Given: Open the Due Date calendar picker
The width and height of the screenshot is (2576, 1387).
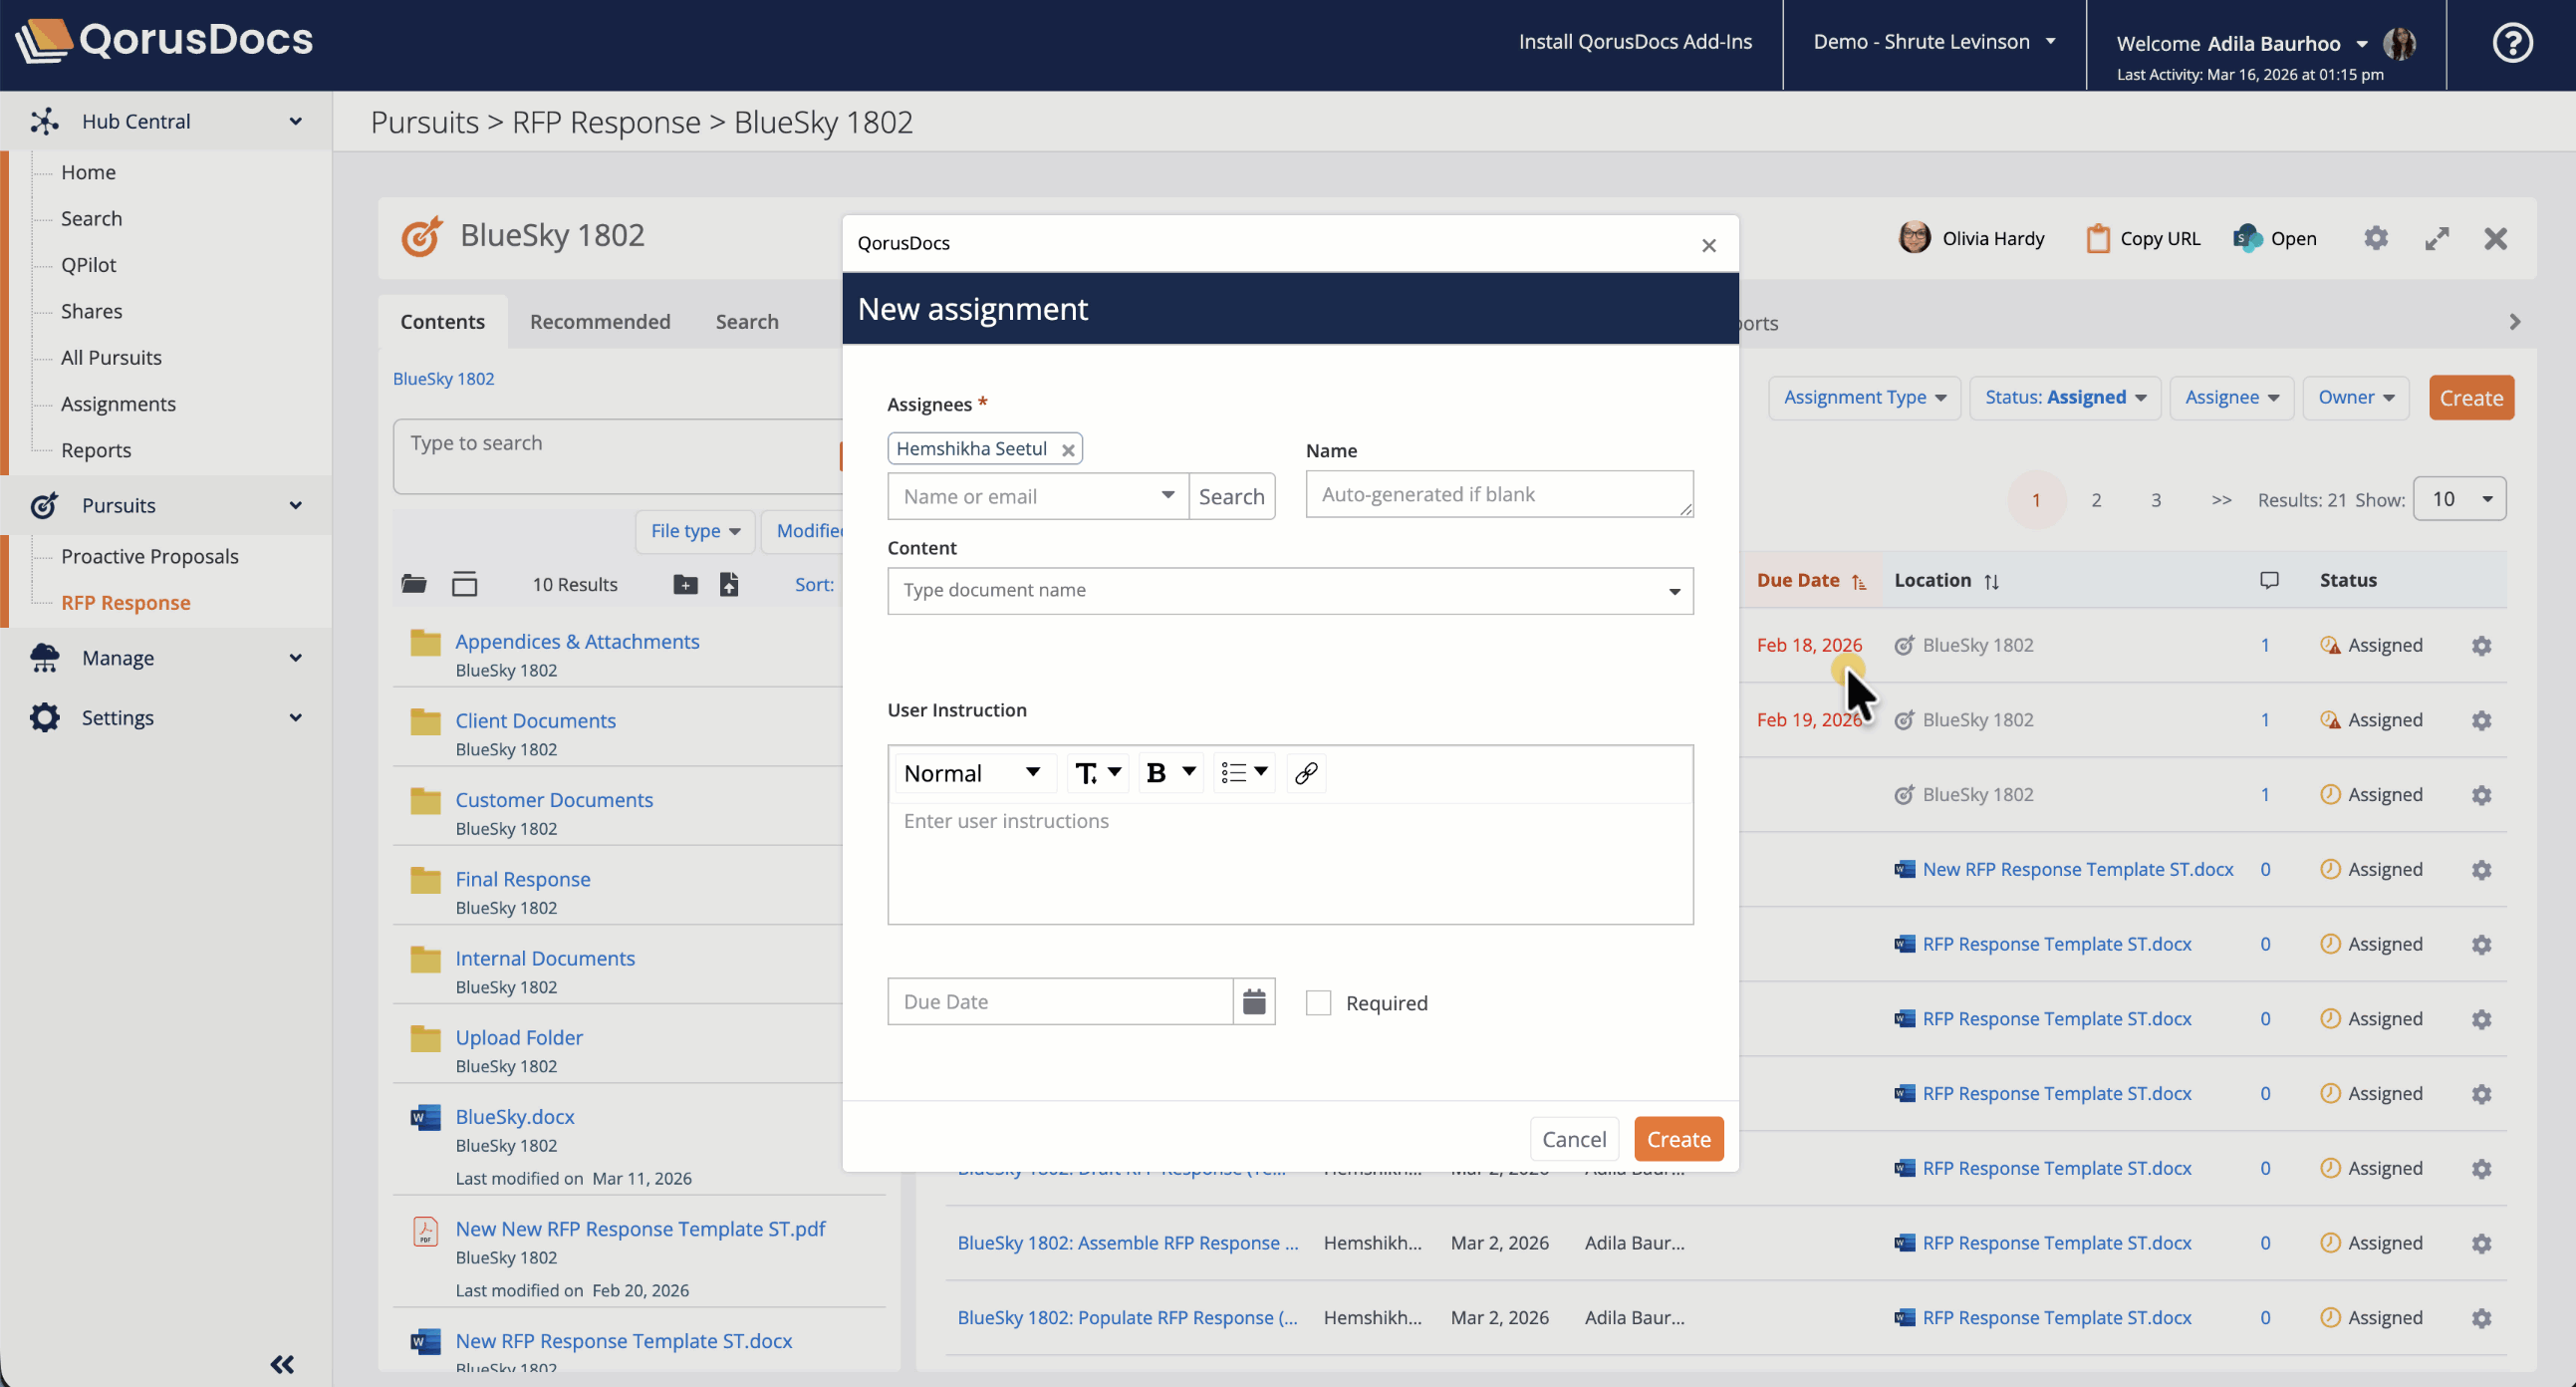Looking at the screenshot, I should click(x=1255, y=1001).
